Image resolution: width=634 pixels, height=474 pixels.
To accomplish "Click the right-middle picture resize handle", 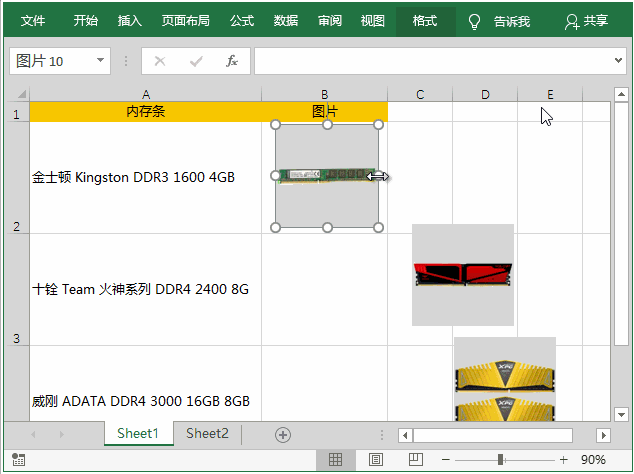I will [378, 176].
